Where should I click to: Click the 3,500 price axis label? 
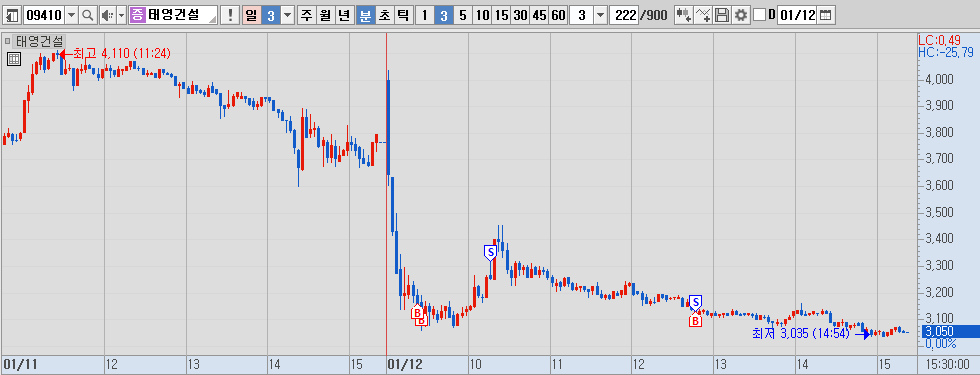940,212
